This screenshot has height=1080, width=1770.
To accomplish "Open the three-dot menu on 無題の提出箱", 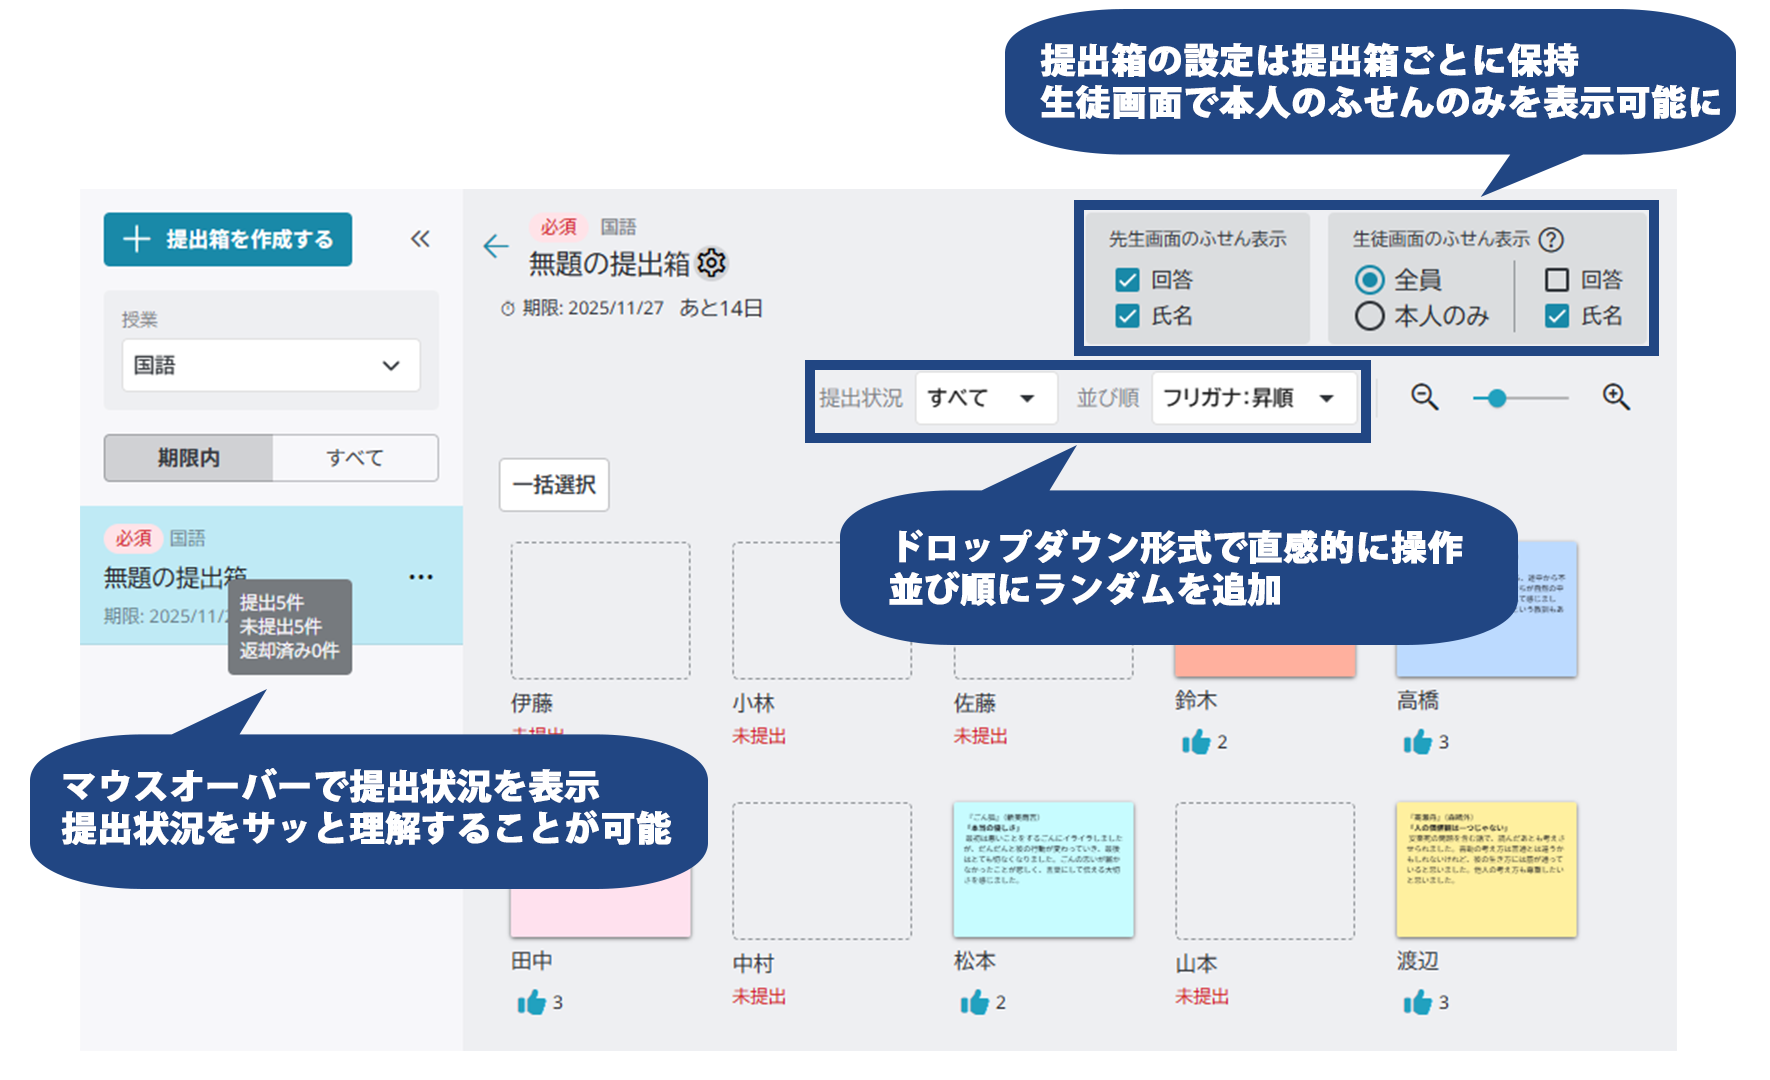I will point(421,576).
